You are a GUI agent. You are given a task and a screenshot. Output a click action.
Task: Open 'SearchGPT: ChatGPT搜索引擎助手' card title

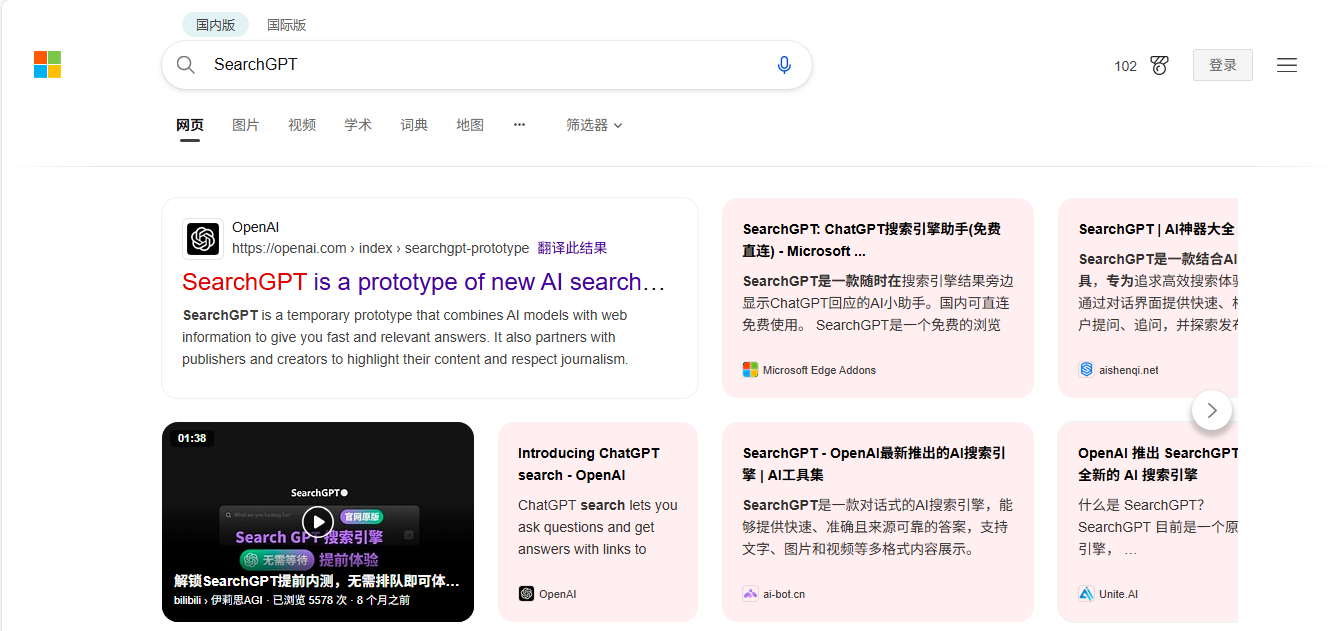872,240
